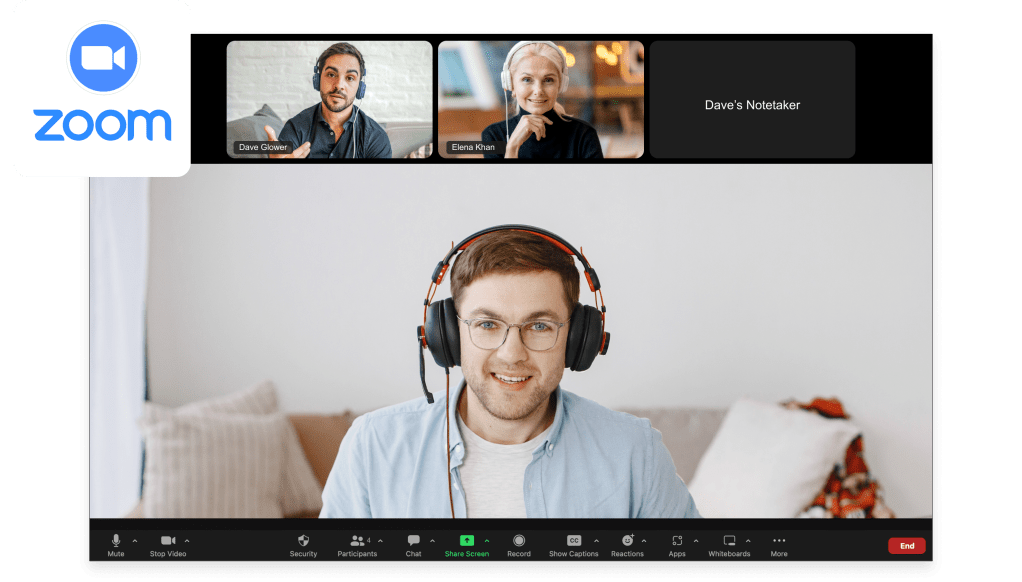Open the More (three dots) menu
Viewport: 1022px width, 582px height.
click(x=779, y=541)
